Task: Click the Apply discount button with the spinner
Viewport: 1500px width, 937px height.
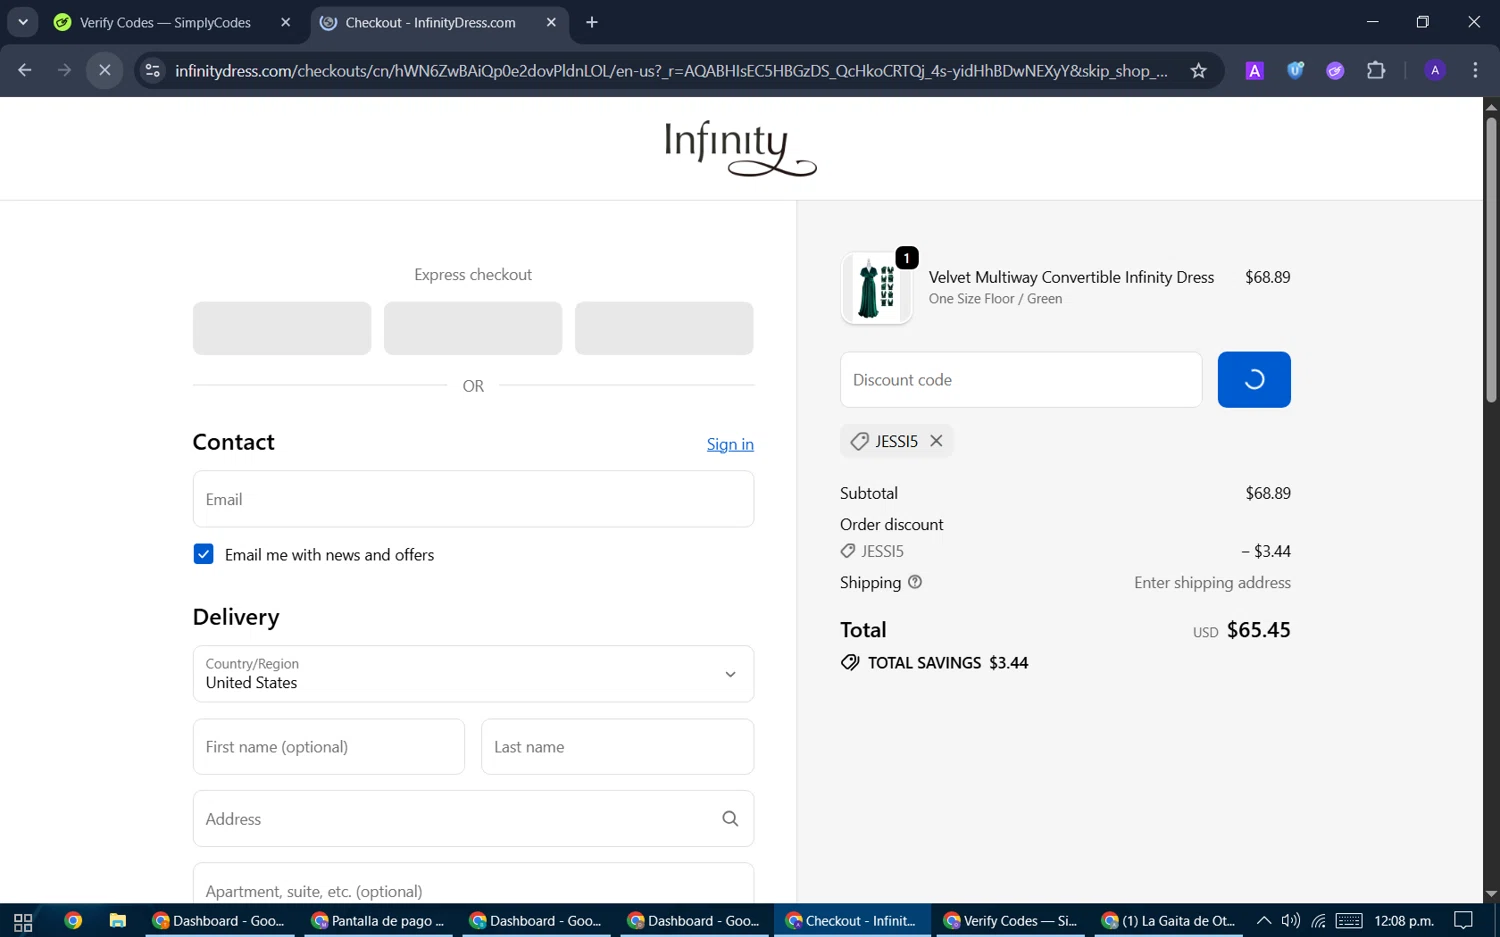Action: pyautogui.click(x=1254, y=380)
